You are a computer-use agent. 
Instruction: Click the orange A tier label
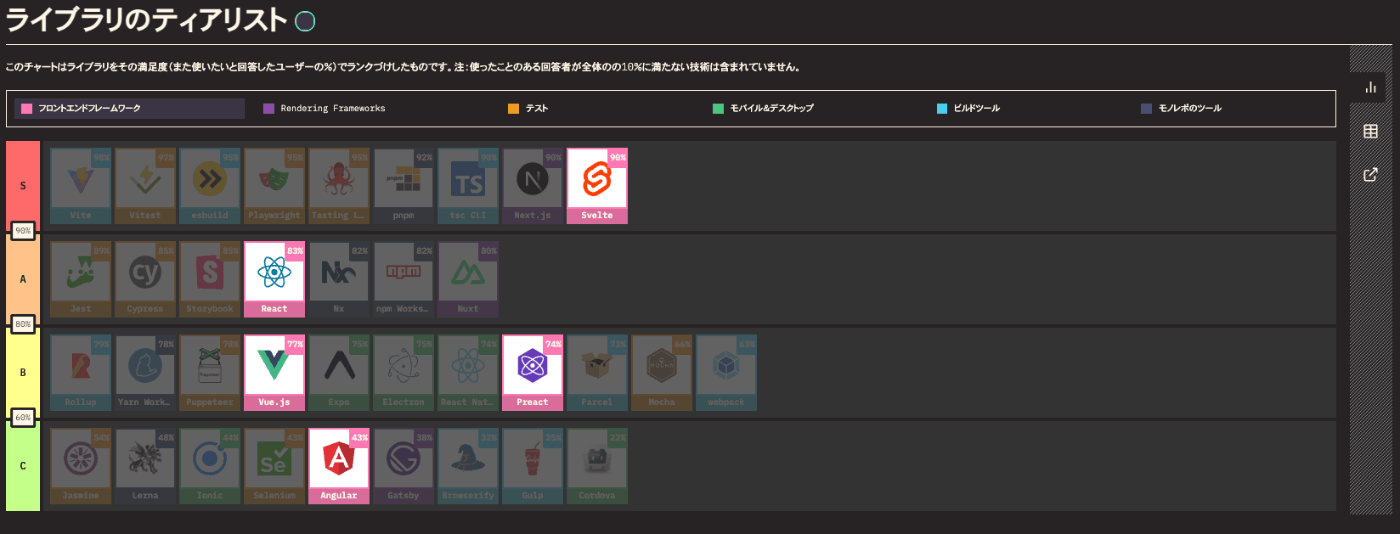coord(23,279)
